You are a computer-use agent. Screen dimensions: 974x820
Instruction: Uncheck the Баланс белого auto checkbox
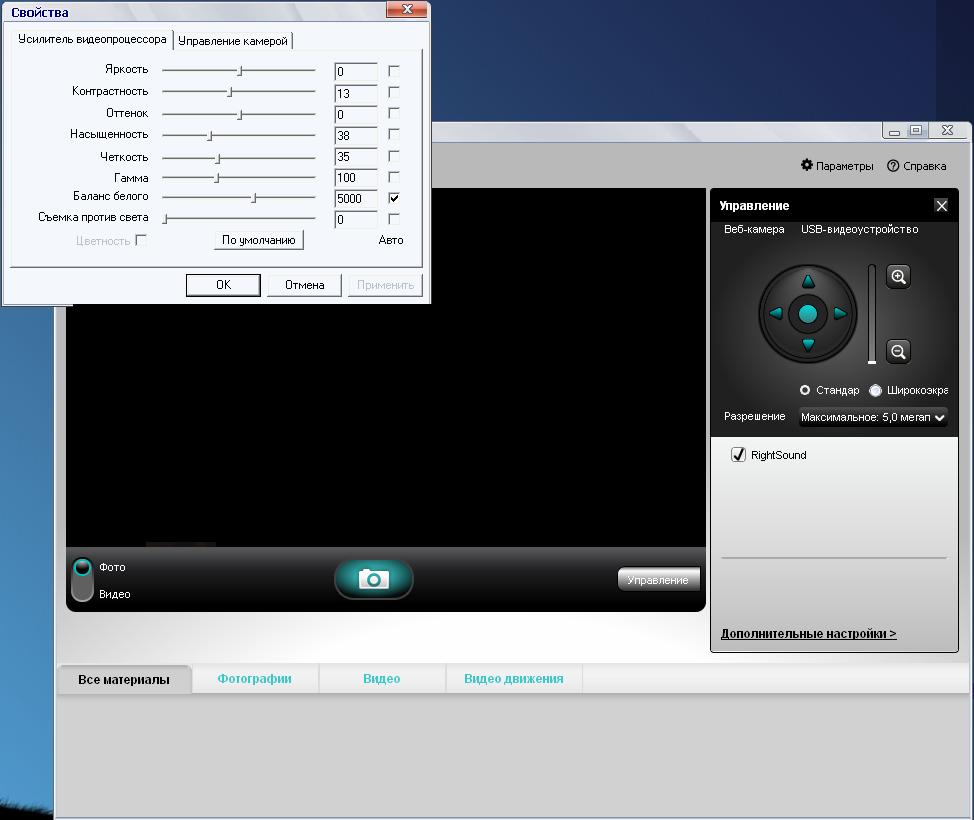click(x=394, y=198)
